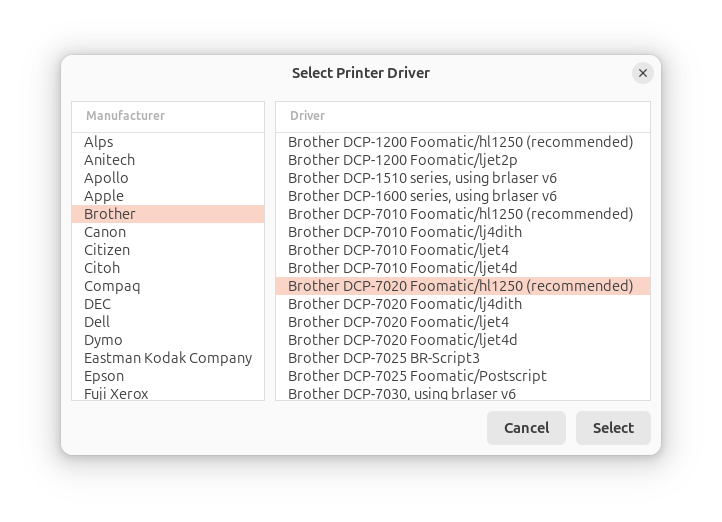This screenshot has width=722, height=522.
Task: Select Canon in the manufacturer list
Action: (x=105, y=232)
